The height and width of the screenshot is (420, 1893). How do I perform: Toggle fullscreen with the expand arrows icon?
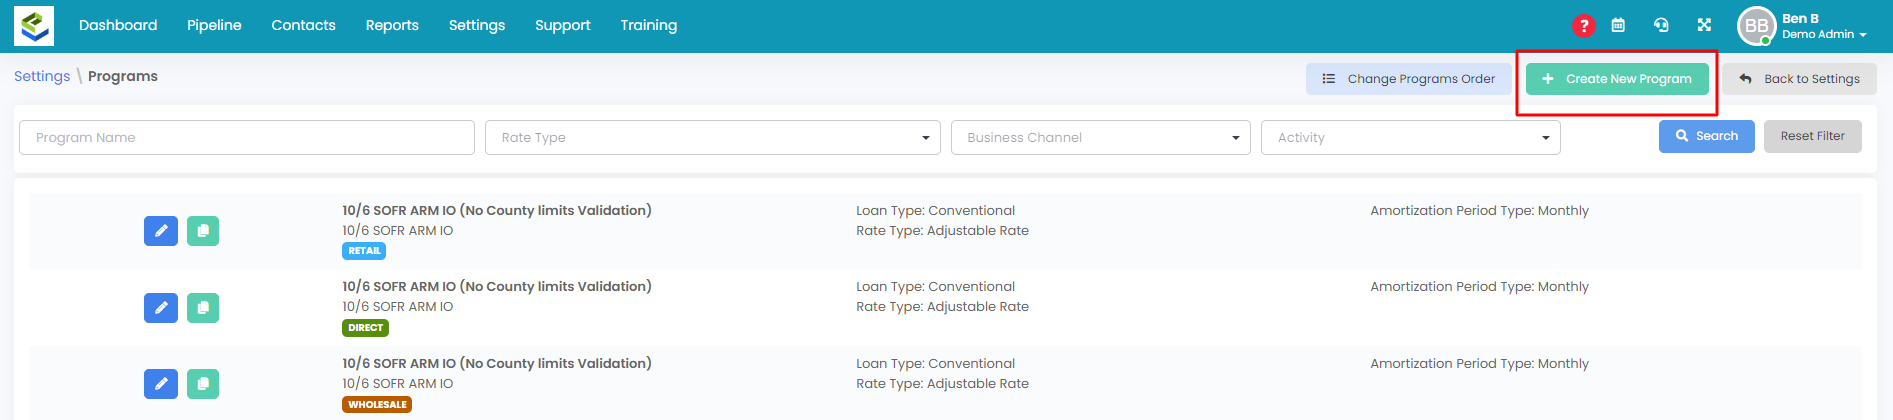(x=1704, y=26)
